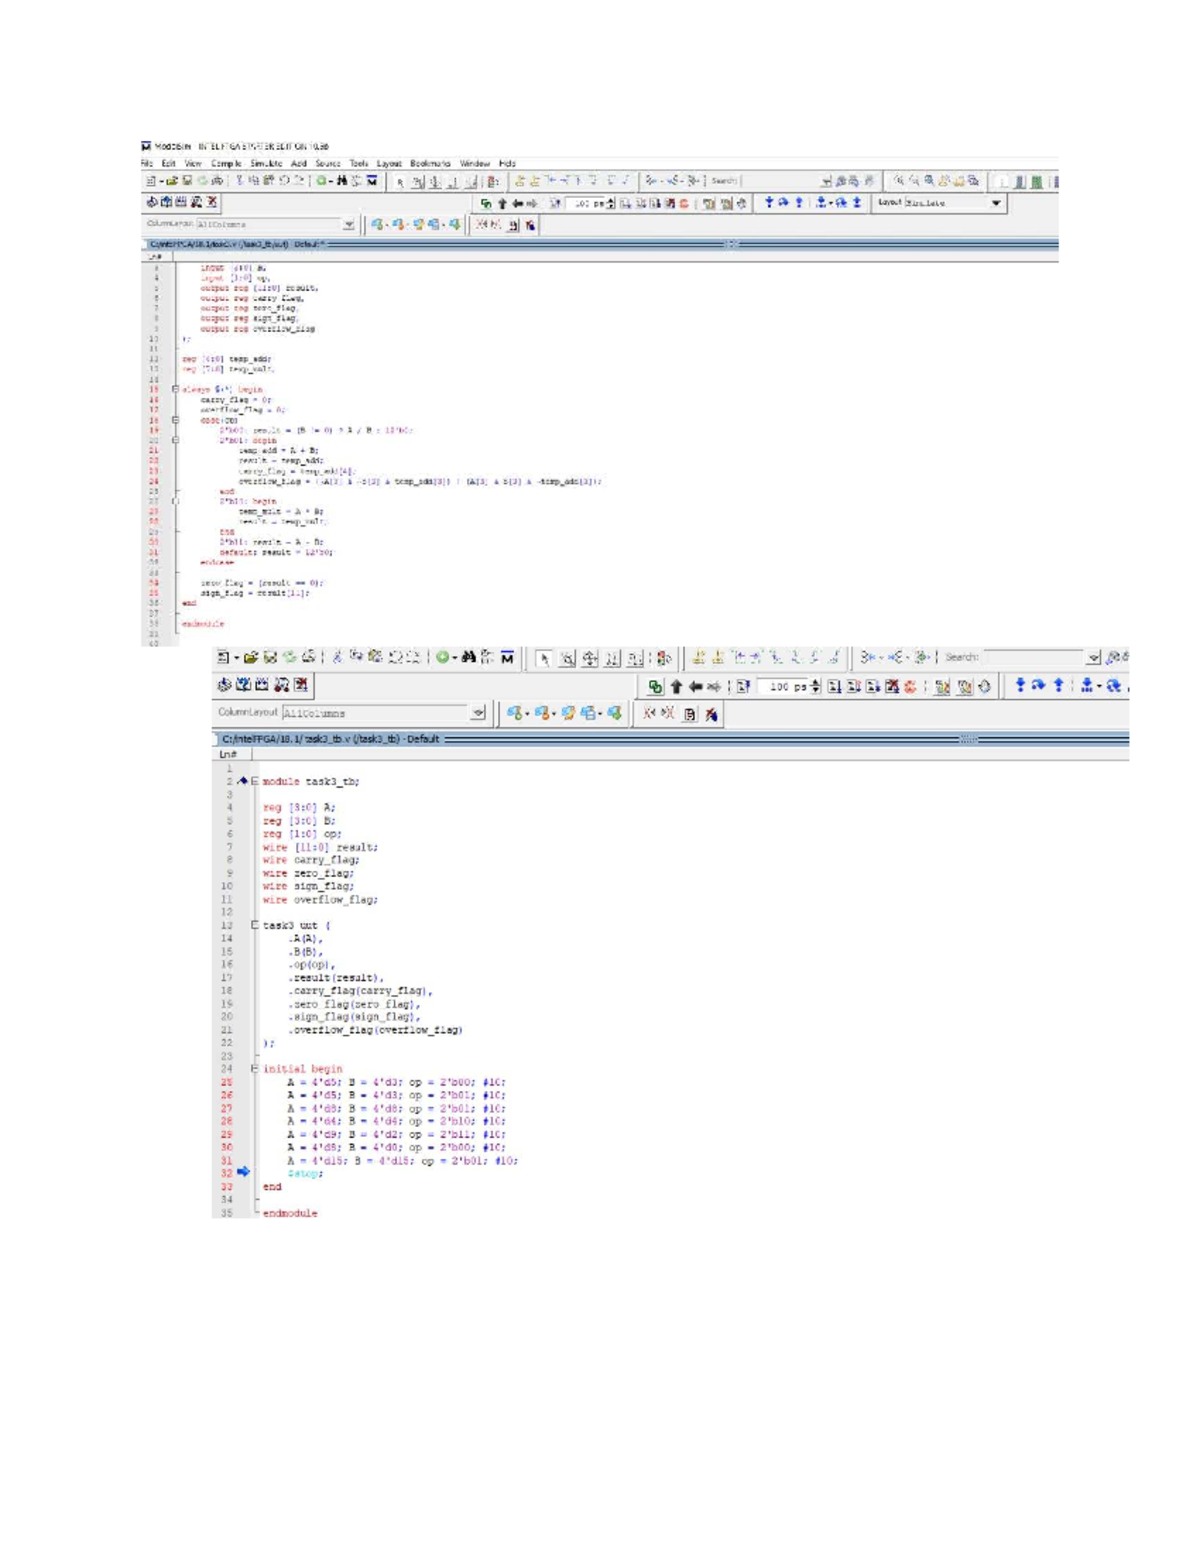
Task: Click the Open folder icon in lower toolbar
Action: (x=250, y=658)
